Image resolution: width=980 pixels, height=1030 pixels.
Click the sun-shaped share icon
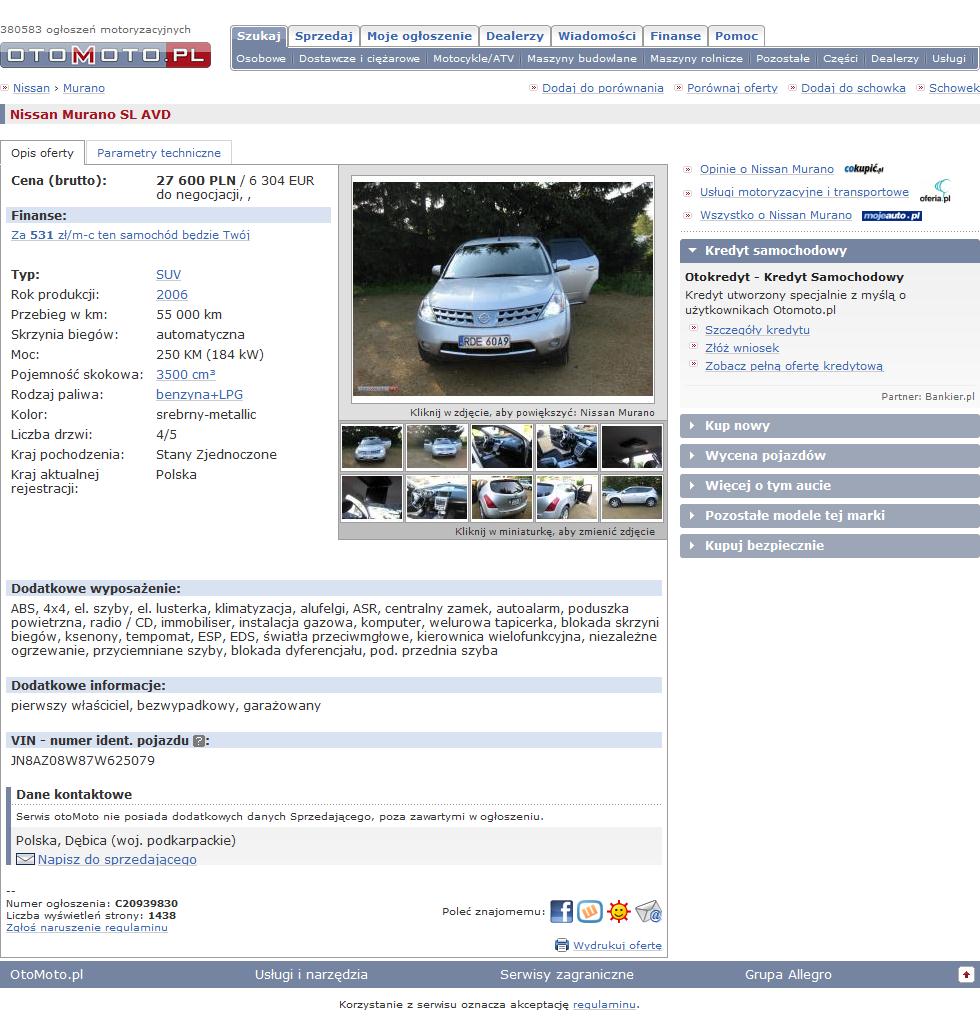pyautogui.click(x=619, y=911)
